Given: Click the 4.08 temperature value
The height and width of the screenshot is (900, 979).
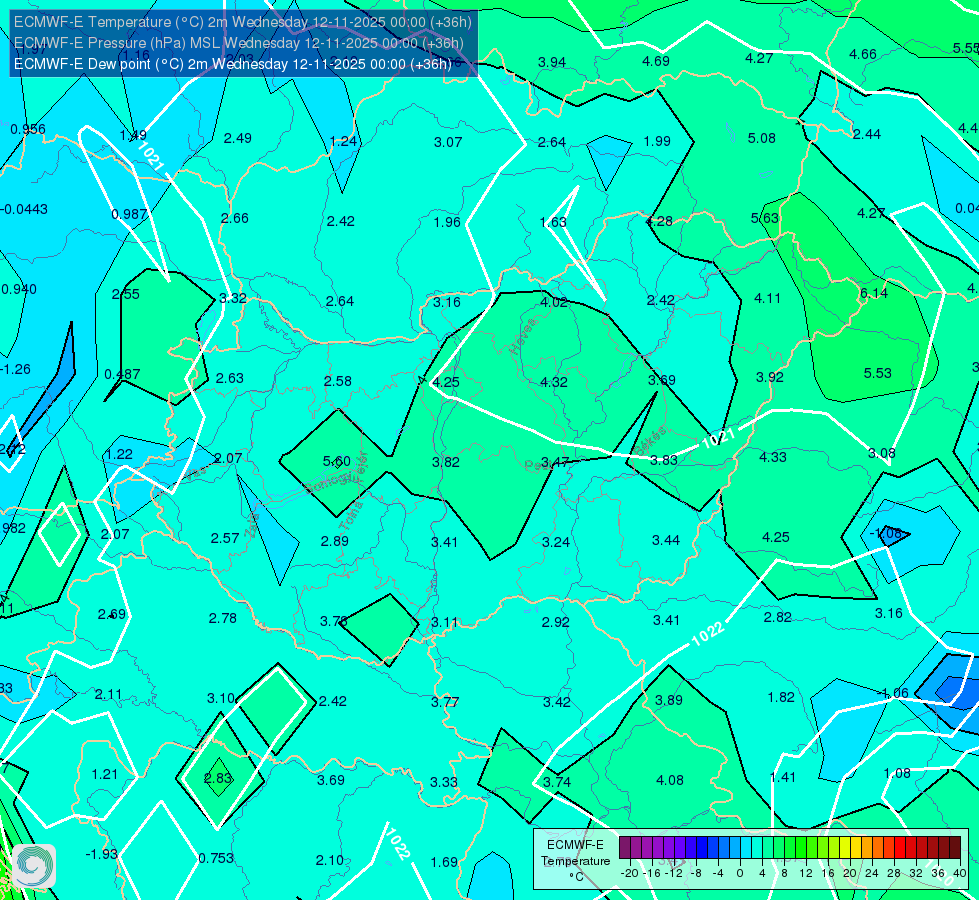Looking at the screenshot, I should pos(669,780).
